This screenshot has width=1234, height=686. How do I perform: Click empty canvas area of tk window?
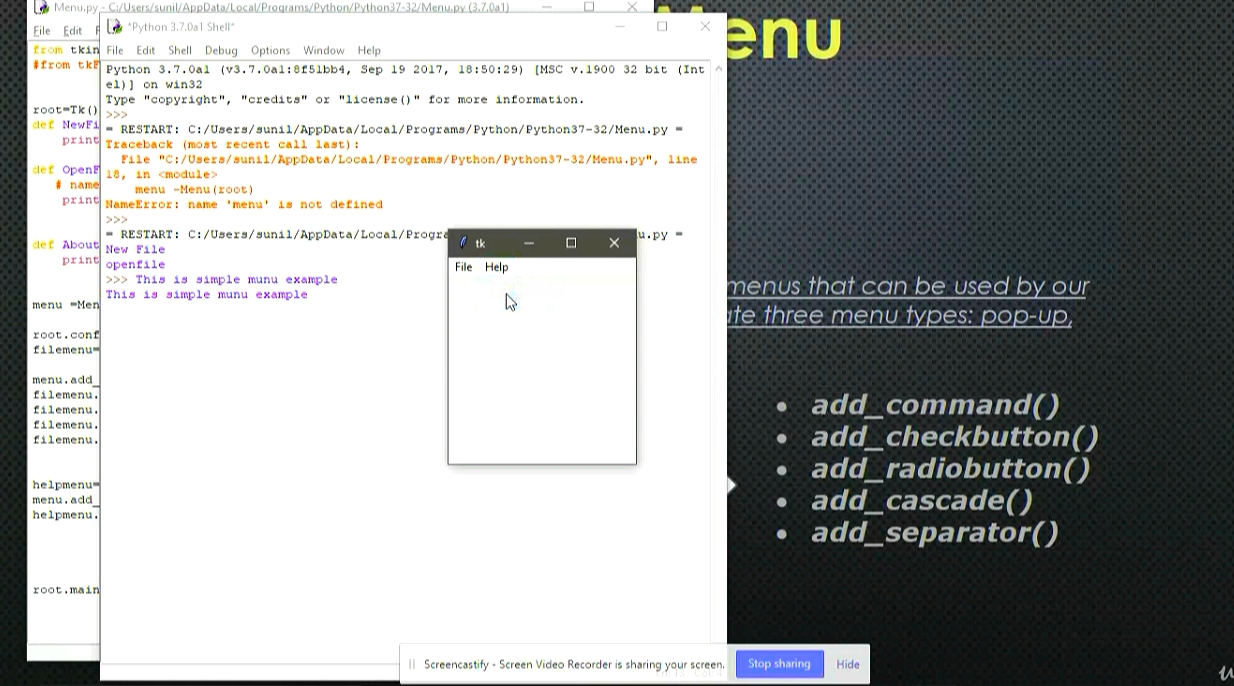(542, 370)
